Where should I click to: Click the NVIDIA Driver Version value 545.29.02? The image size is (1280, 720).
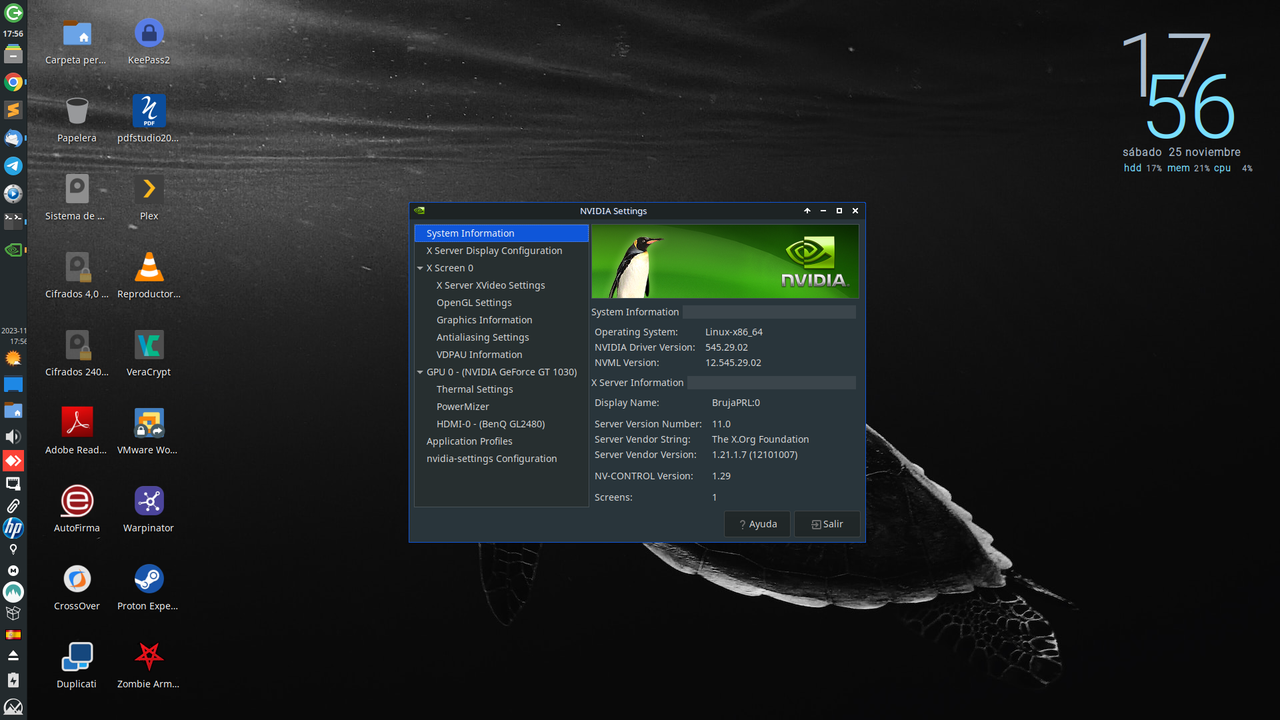tap(727, 347)
